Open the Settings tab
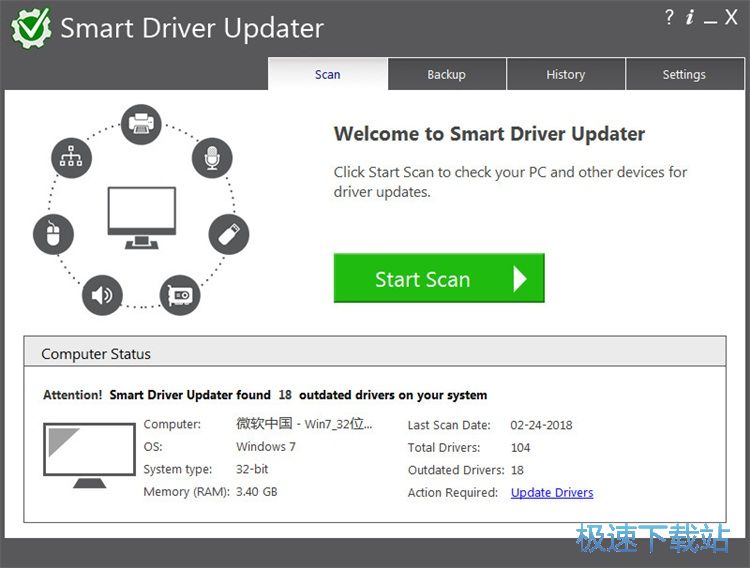The image size is (750, 568). click(684, 74)
